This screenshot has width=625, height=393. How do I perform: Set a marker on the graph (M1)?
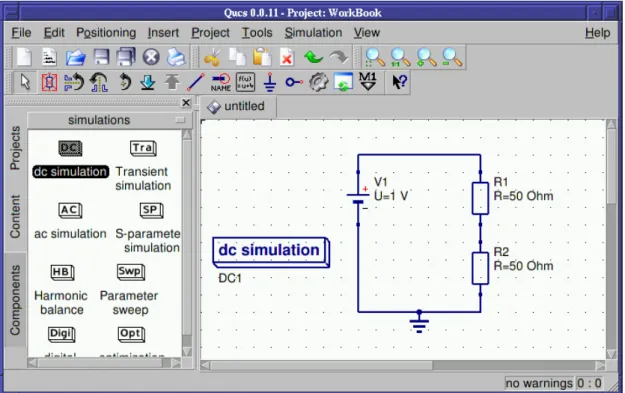368,82
